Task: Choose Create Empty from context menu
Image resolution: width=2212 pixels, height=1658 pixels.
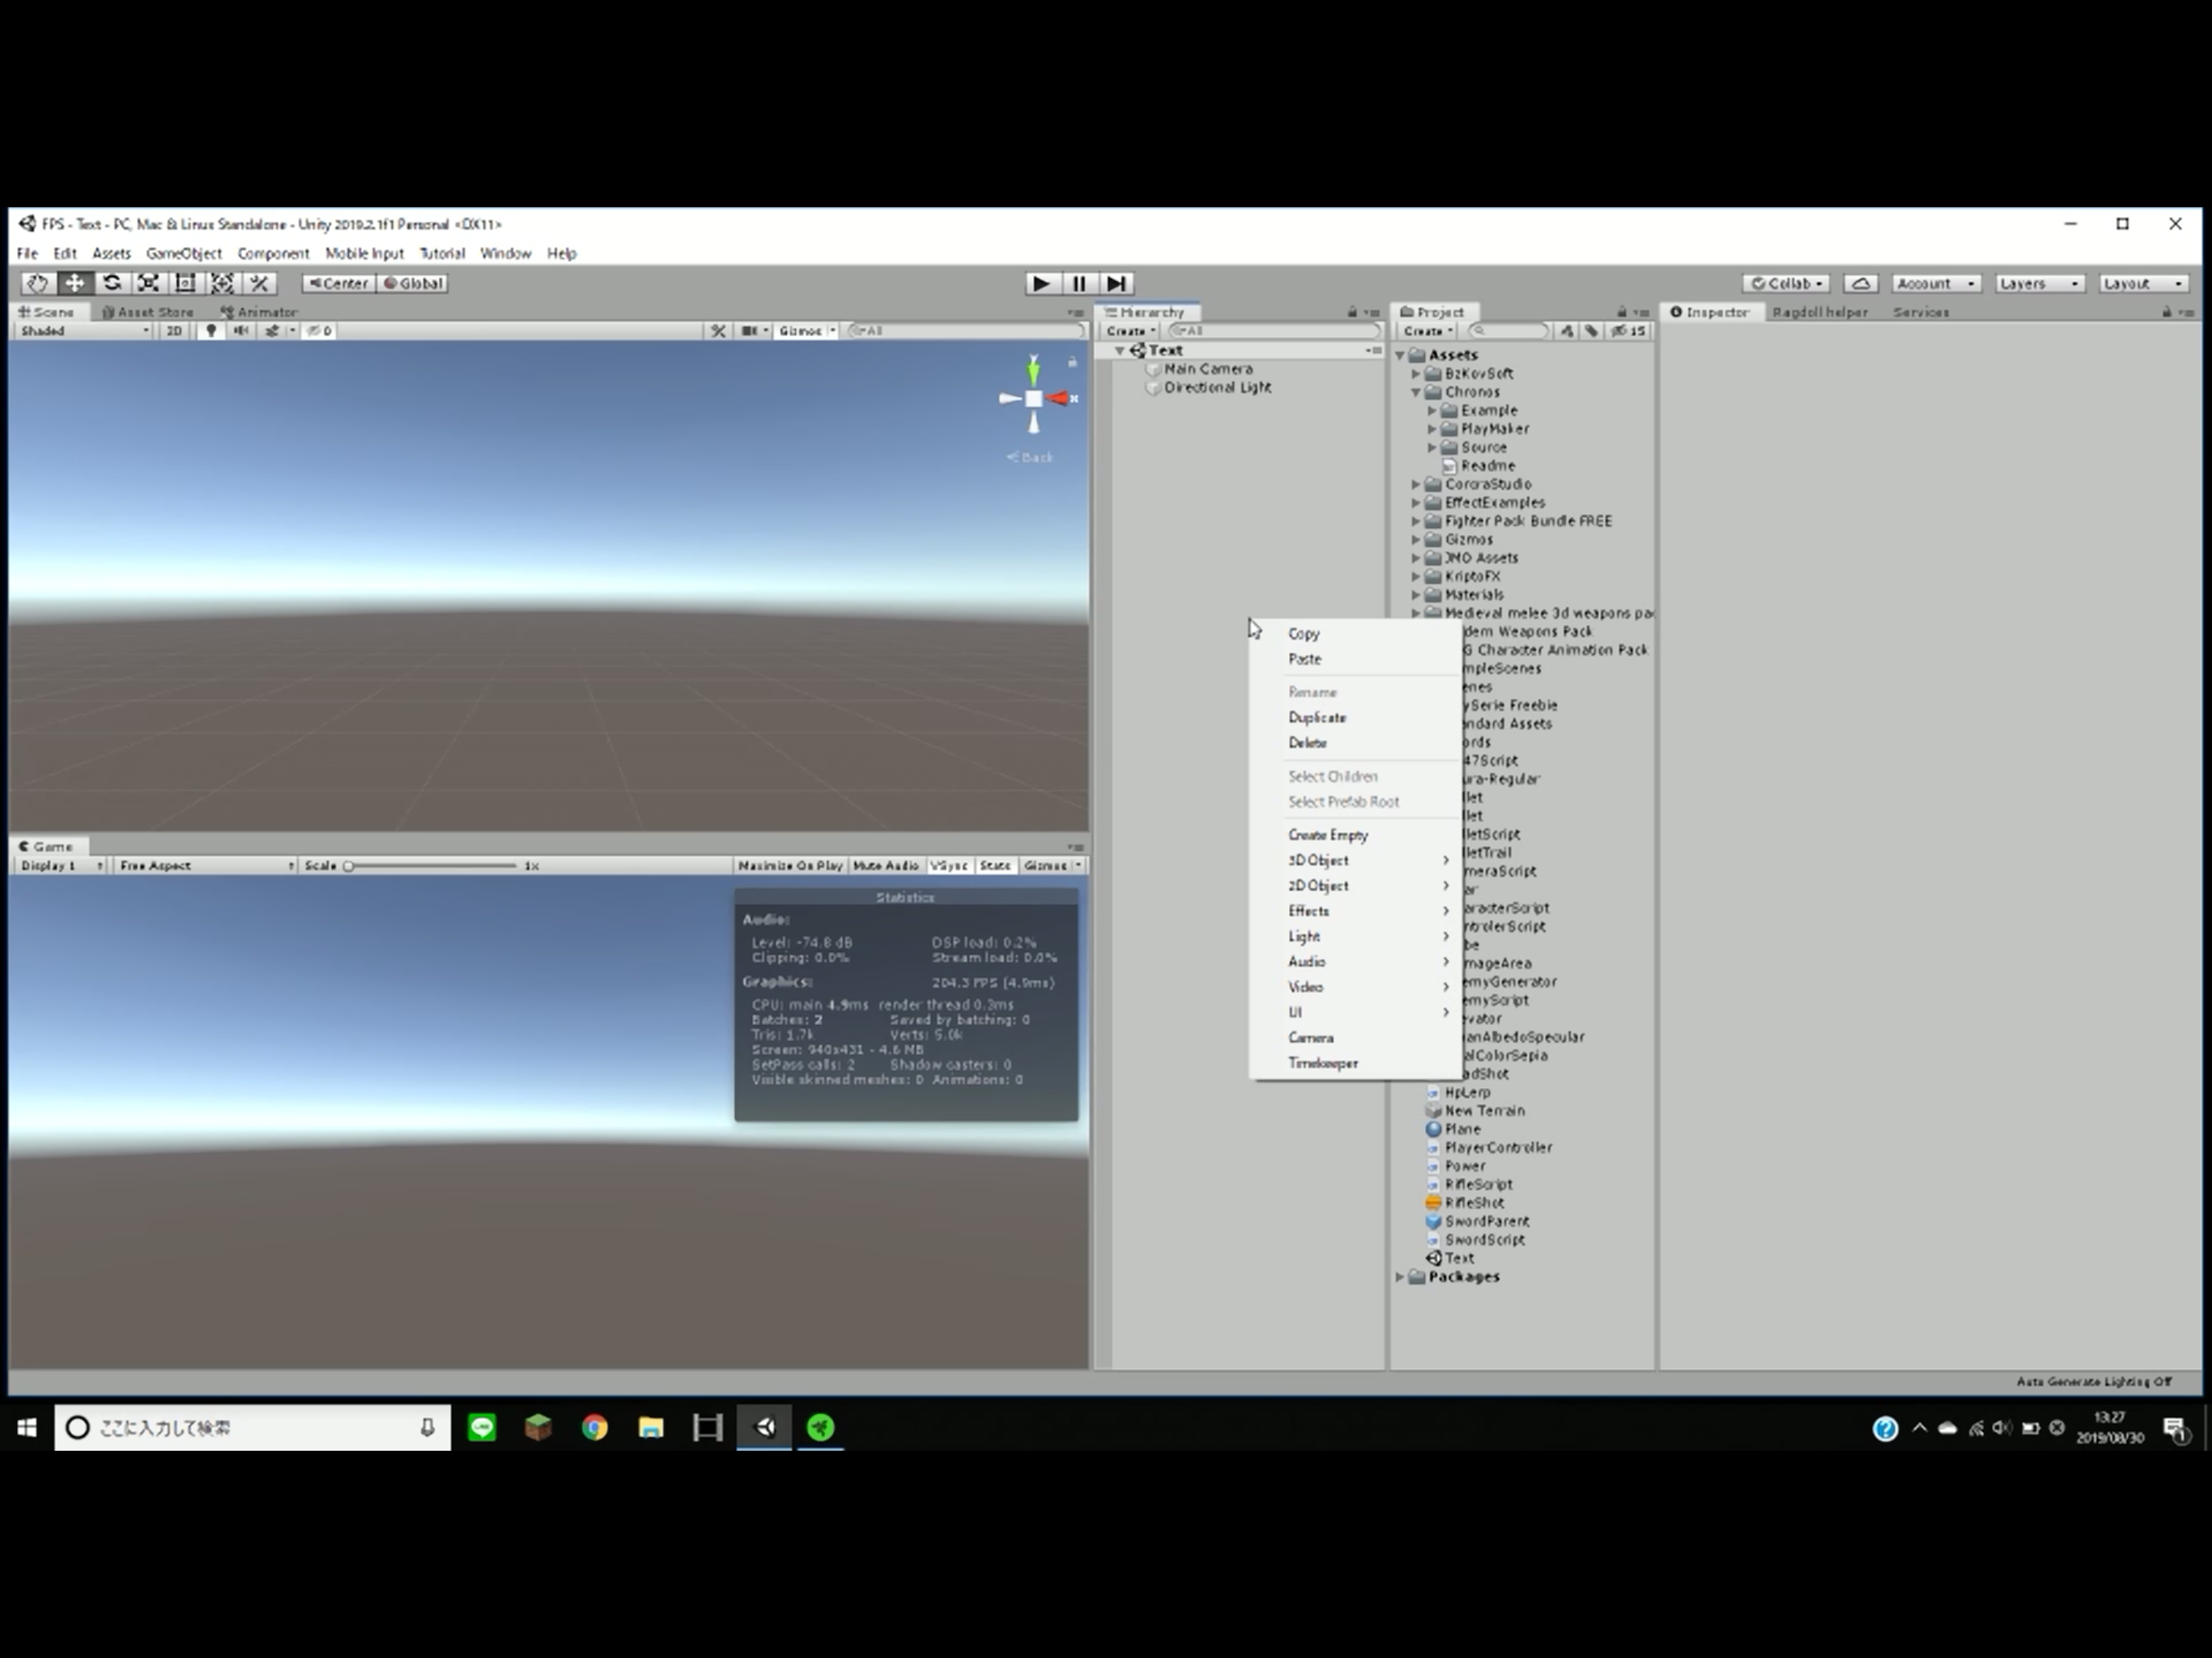Action: [1327, 835]
